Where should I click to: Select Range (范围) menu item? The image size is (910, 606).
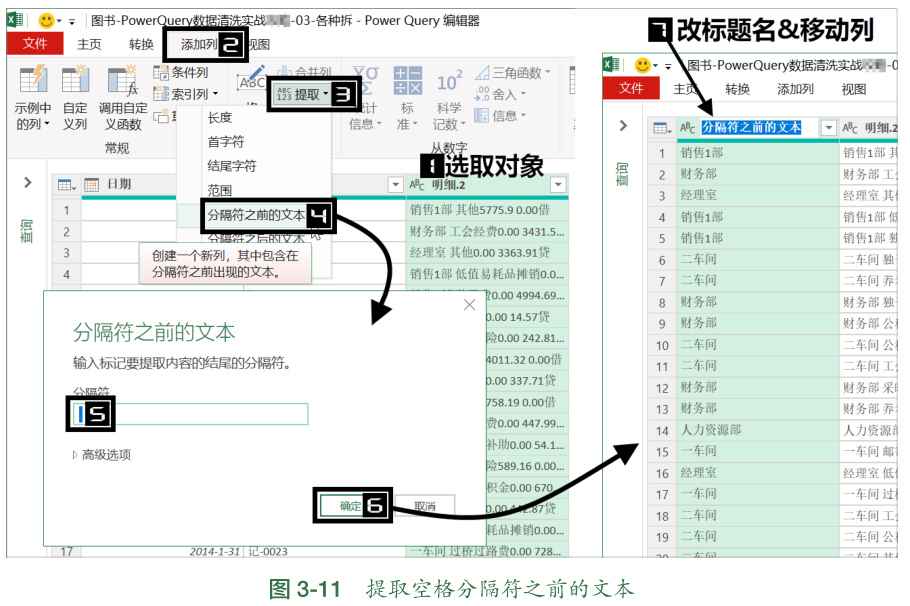(219, 190)
